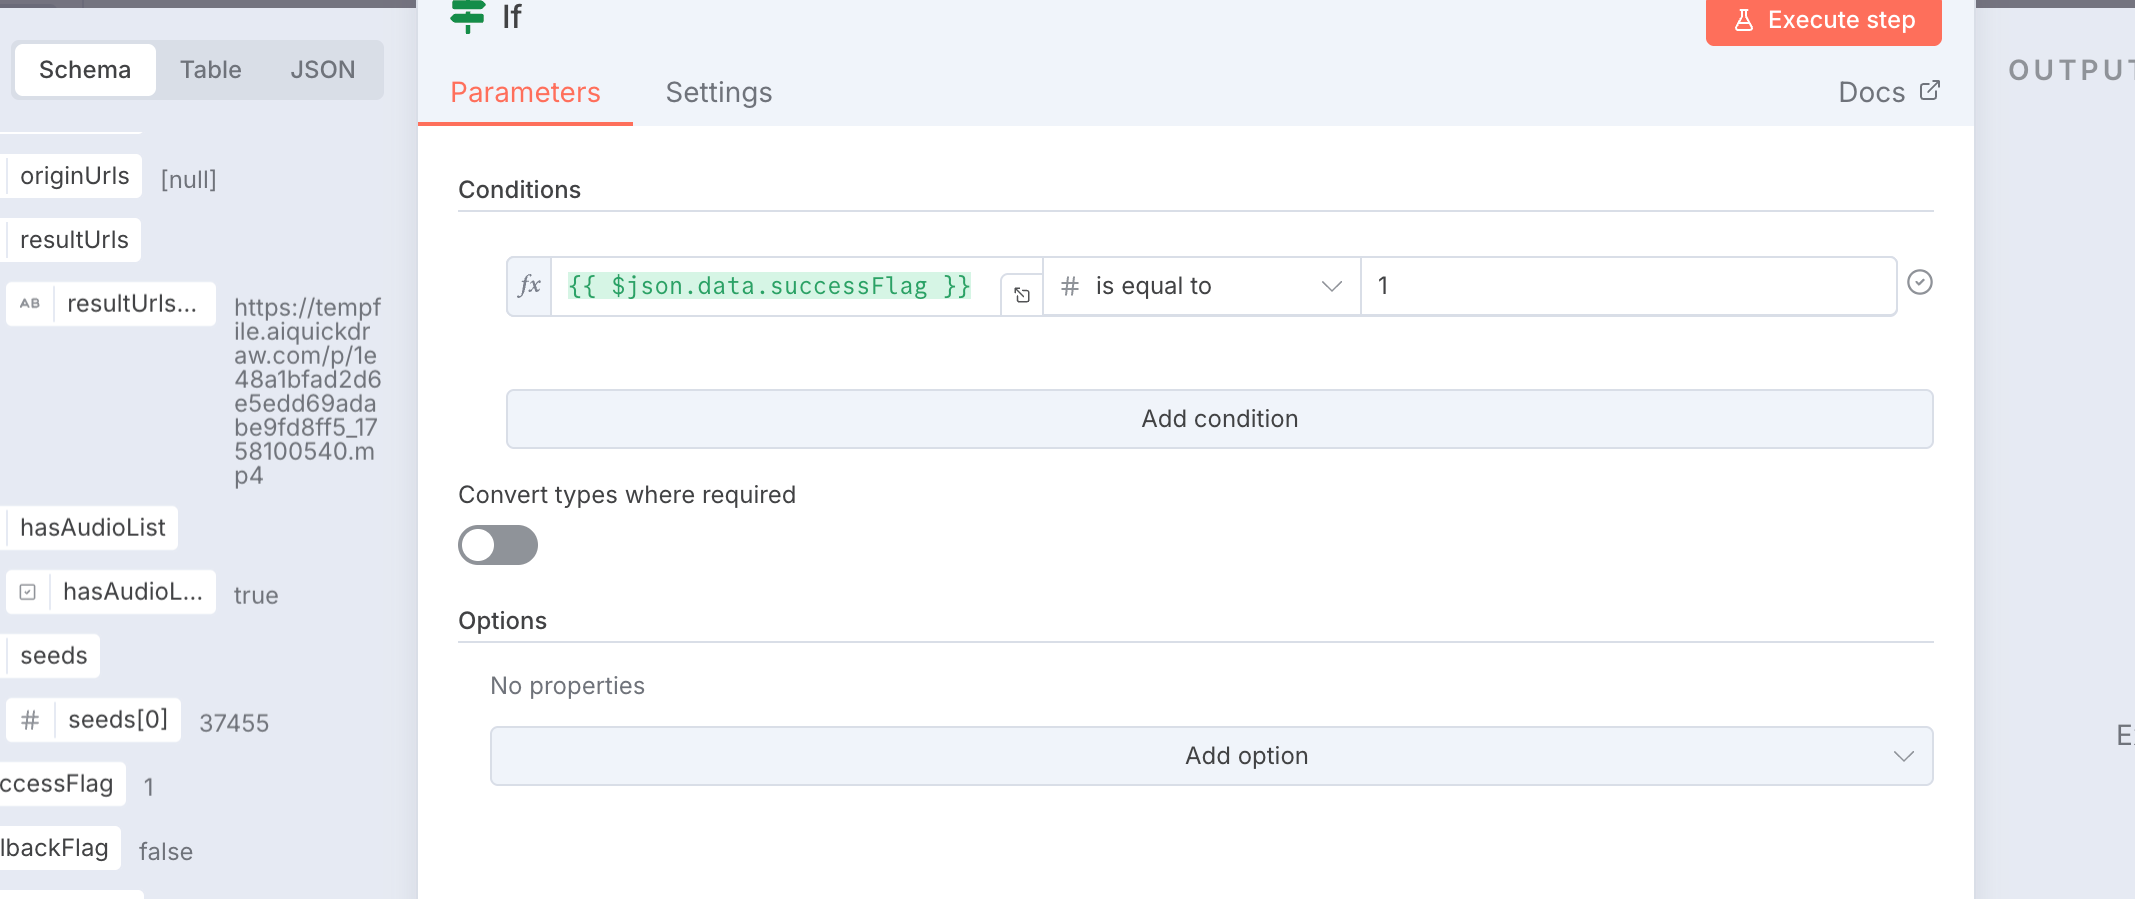Switch to the Parameters tab
The image size is (2136, 900).
[x=525, y=93]
